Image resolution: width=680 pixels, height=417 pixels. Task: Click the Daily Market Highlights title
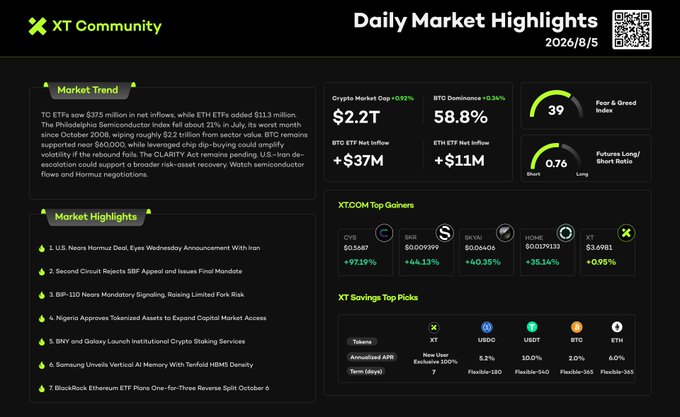coord(475,21)
